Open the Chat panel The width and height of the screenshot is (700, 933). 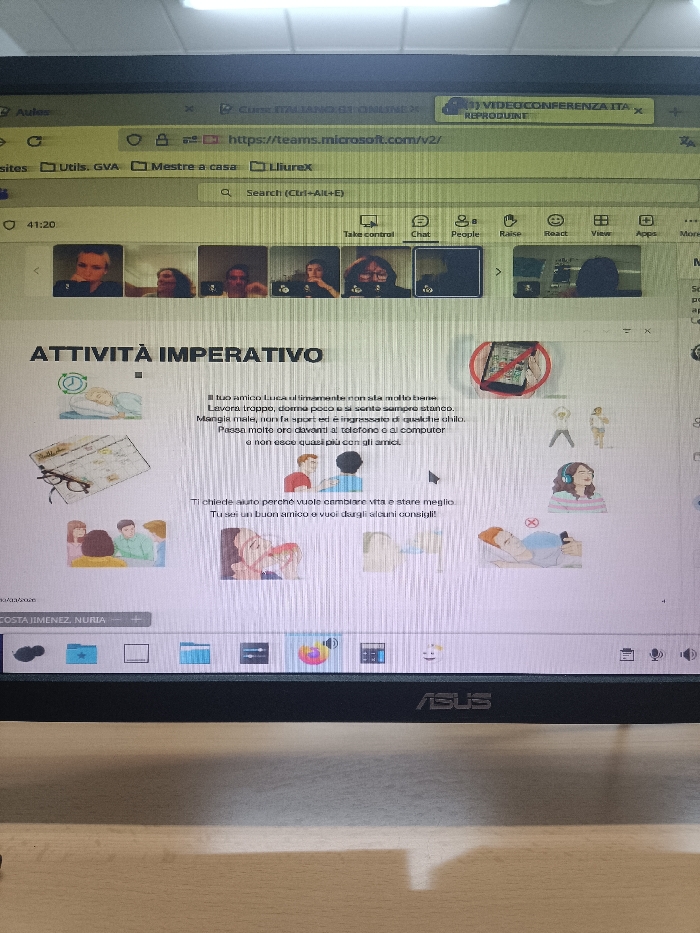pos(420,227)
